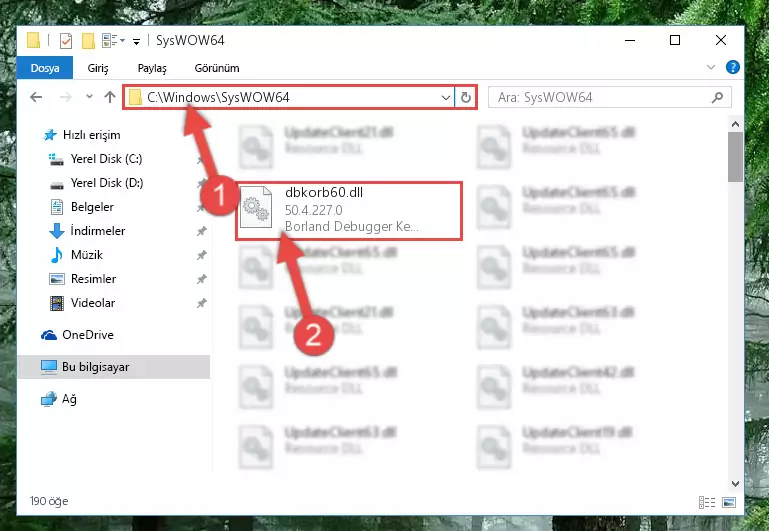The height and width of the screenshot is (531, 769).
Task: Click the folder icon at title bar left
Action: [33, 40]
